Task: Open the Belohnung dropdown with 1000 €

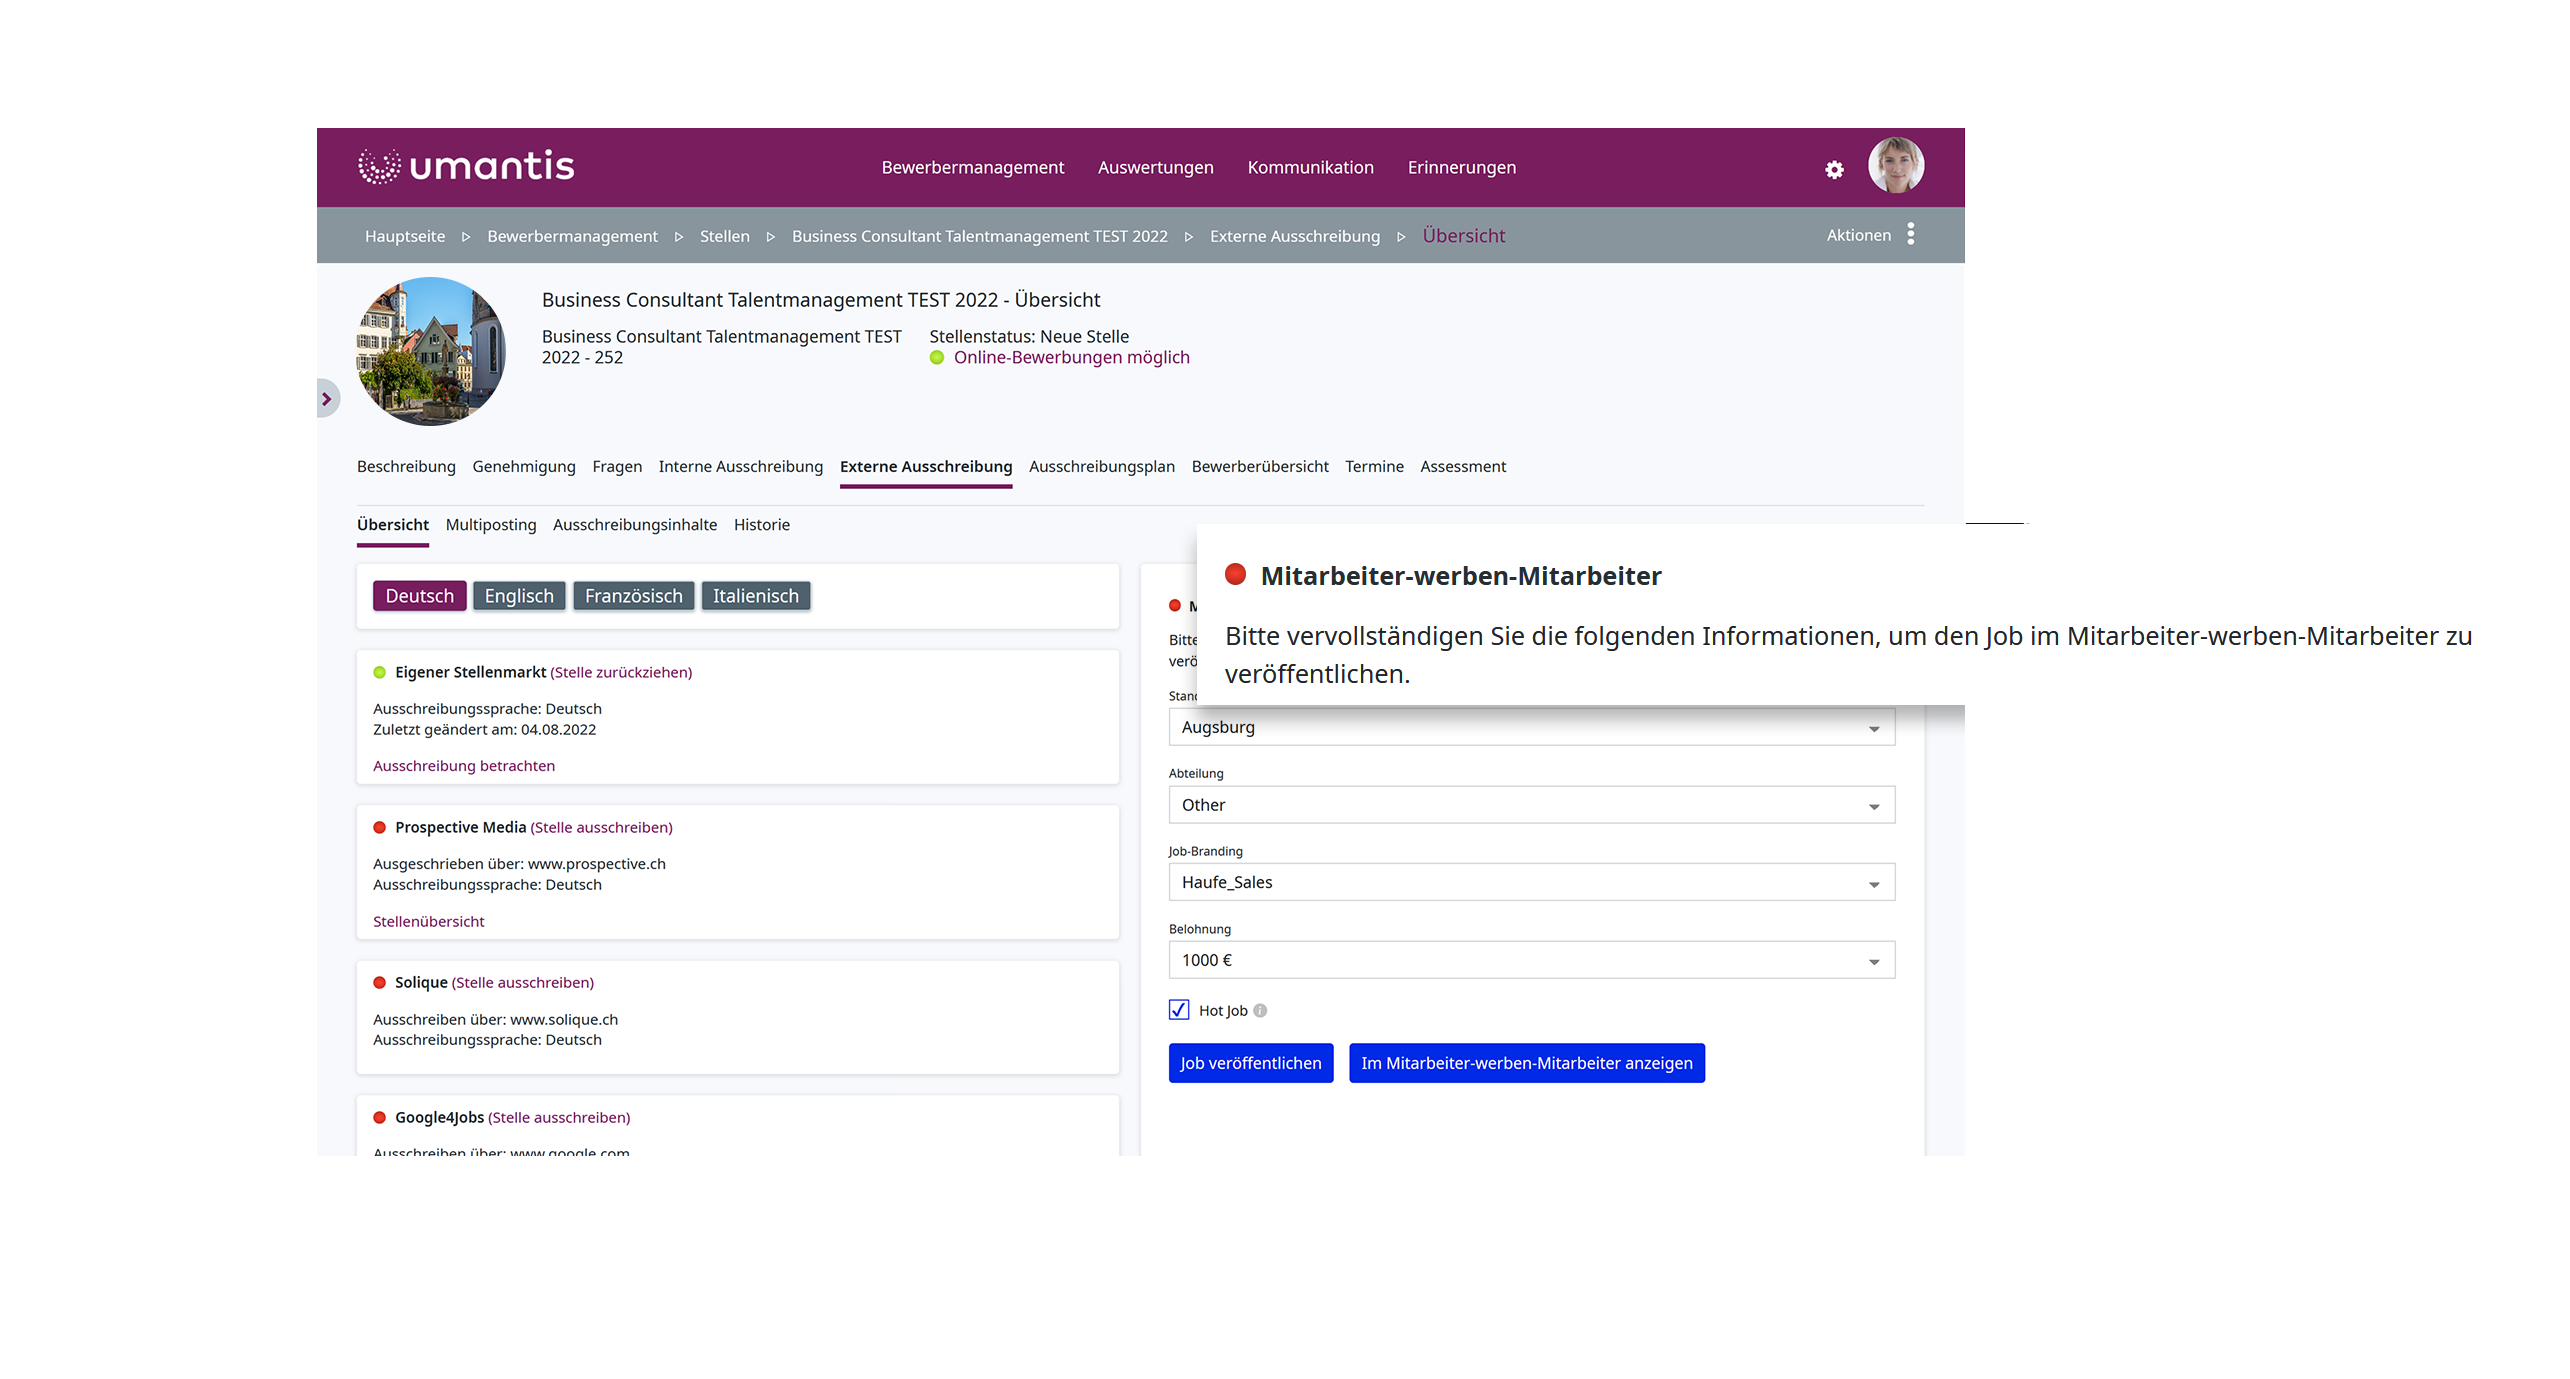Action: pos(1530,960)
